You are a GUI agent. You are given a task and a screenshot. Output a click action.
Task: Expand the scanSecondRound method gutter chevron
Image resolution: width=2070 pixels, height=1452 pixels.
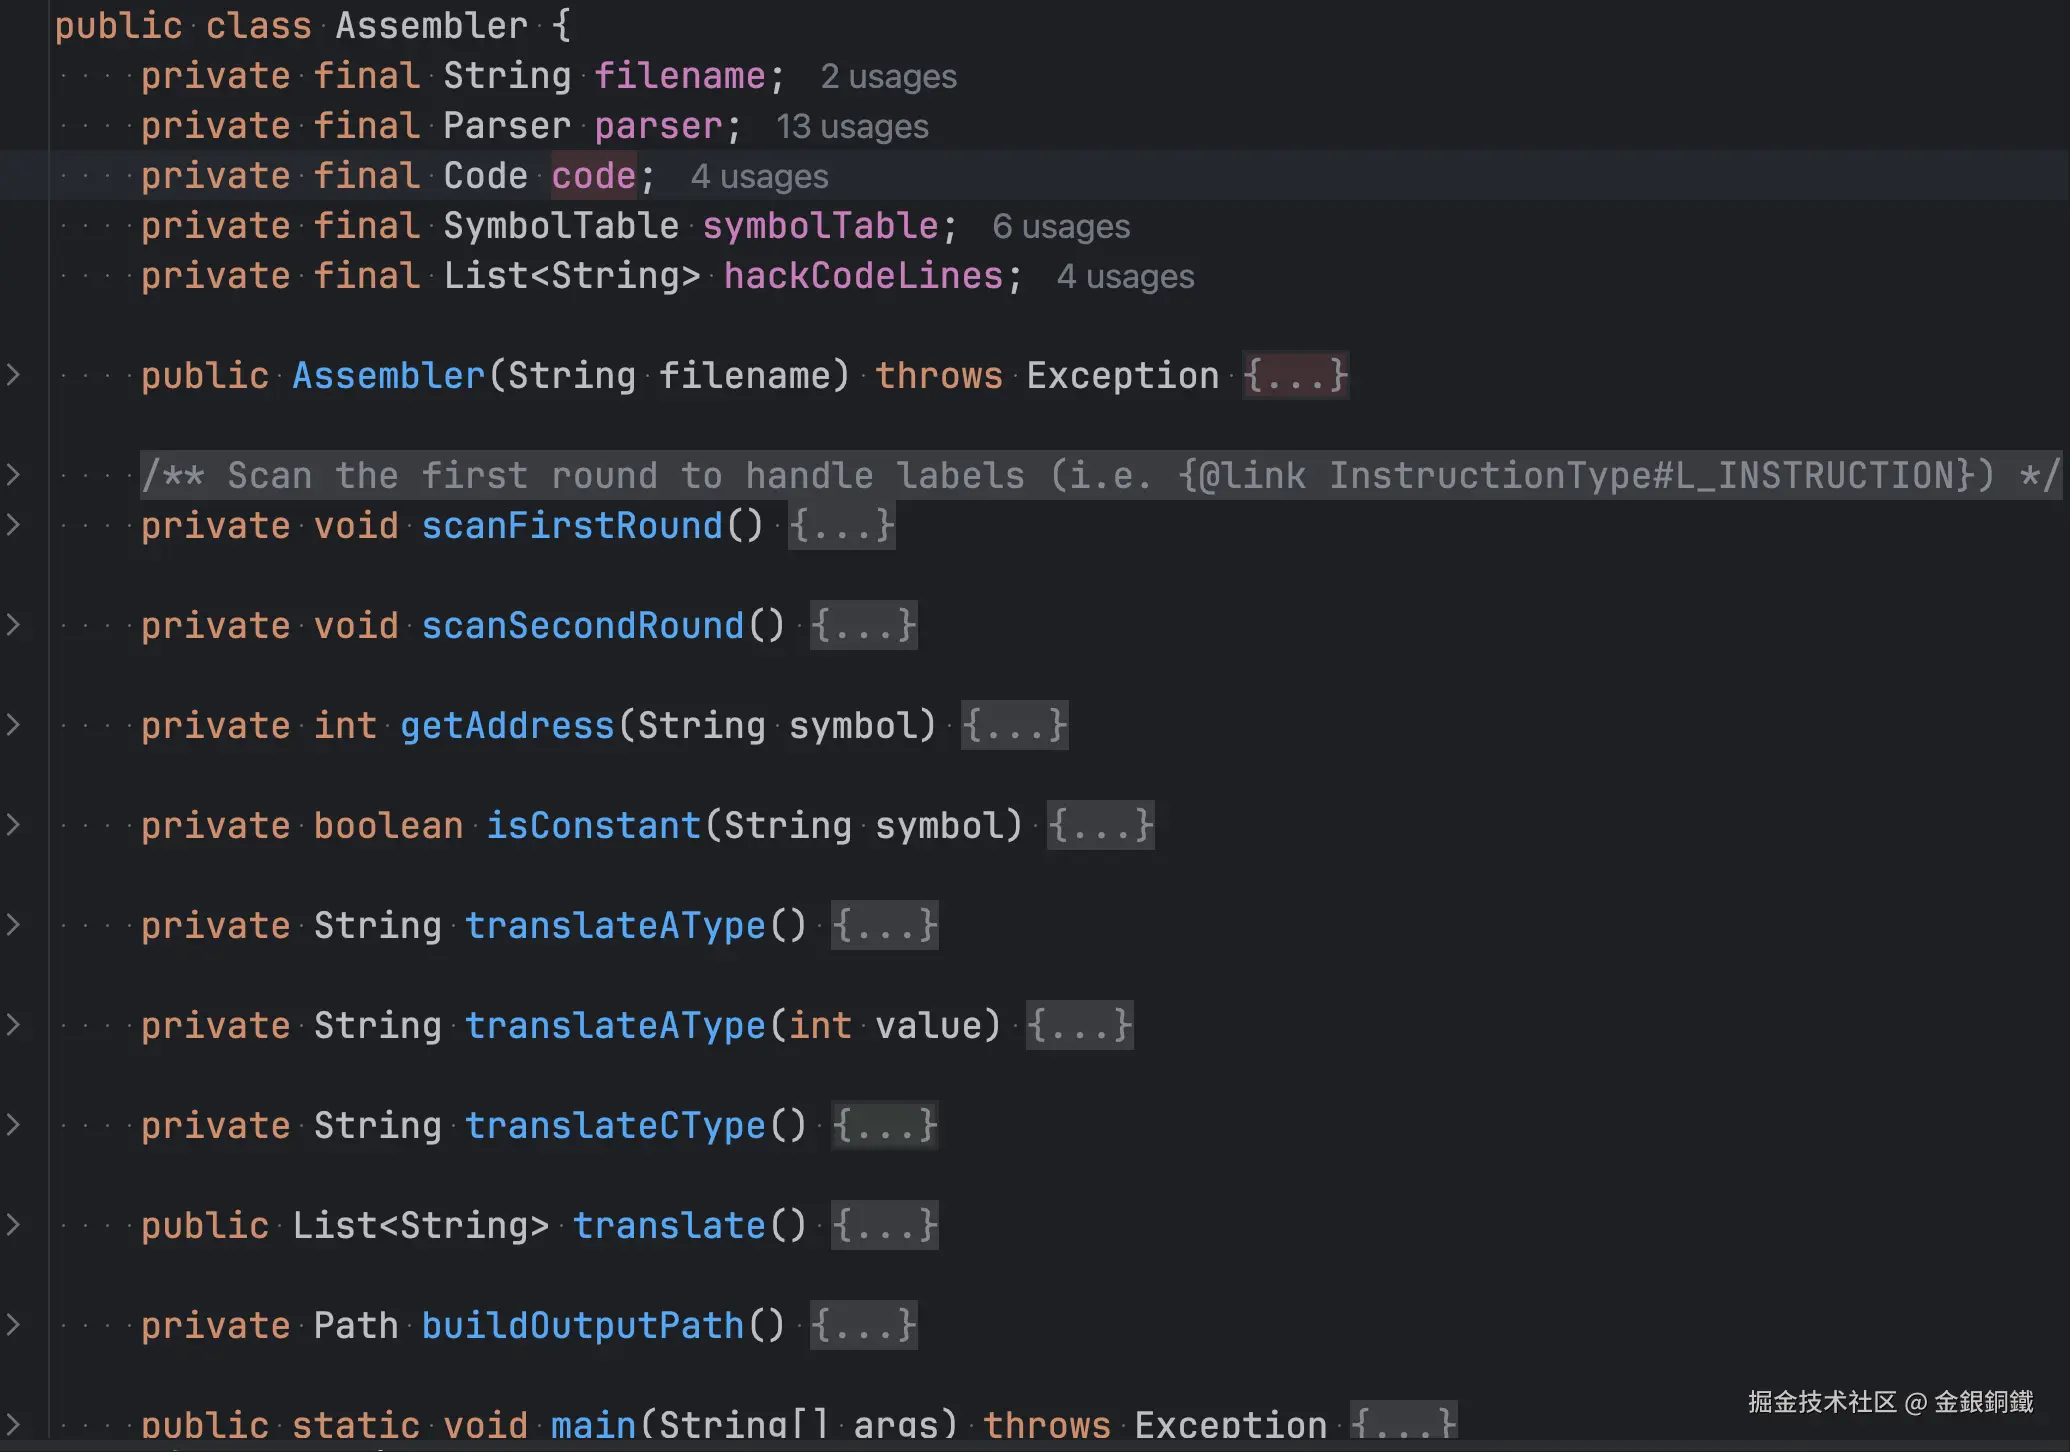(14, 625)
